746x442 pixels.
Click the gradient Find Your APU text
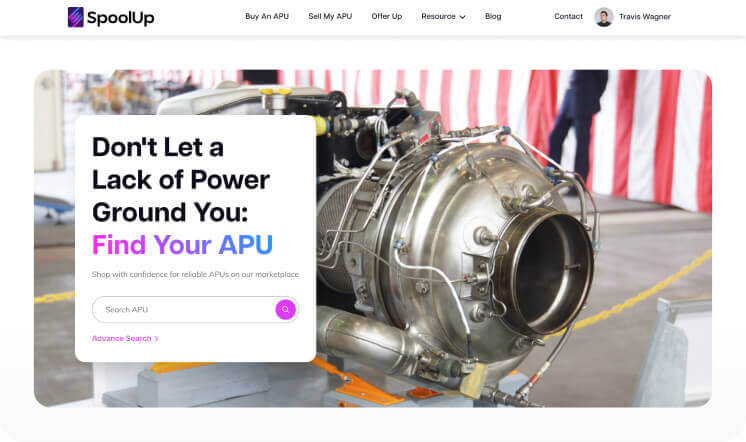click(182, 245)
